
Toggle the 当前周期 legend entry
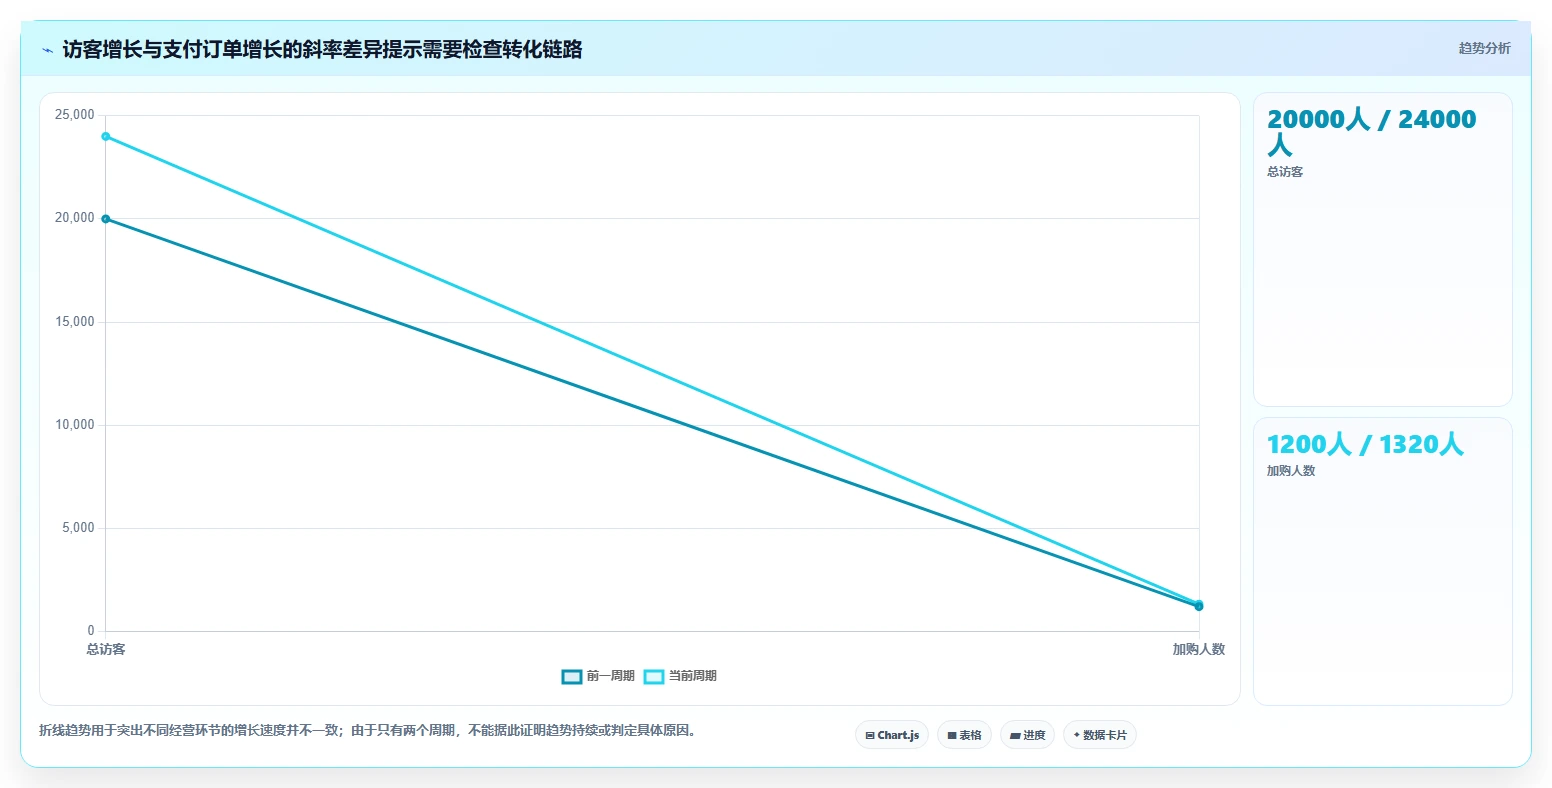pyautogui.click(x=680, y=676)
